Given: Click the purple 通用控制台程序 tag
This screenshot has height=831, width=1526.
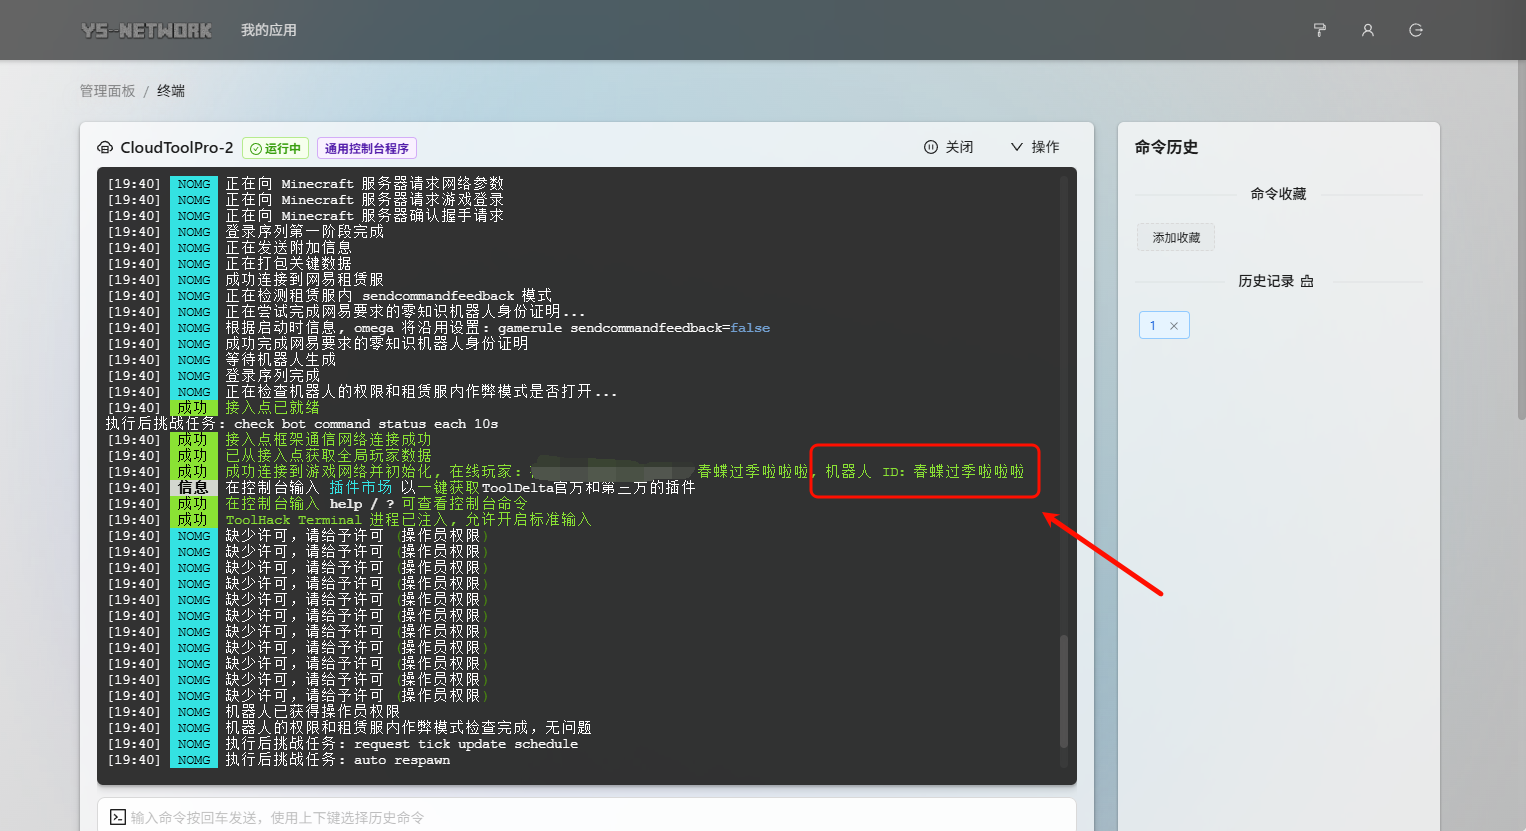Looking at the screenshot, I should (x=366, y=148).
